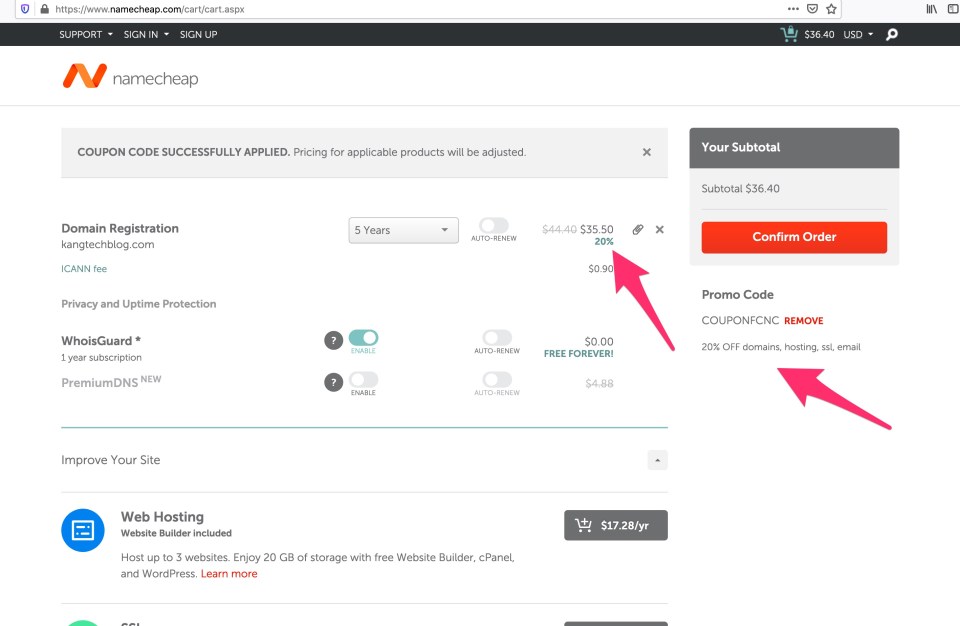The image size is (960, 626).
Task: Disable the WhoisGuard enable toggle
Action: (x=363, y=339)
